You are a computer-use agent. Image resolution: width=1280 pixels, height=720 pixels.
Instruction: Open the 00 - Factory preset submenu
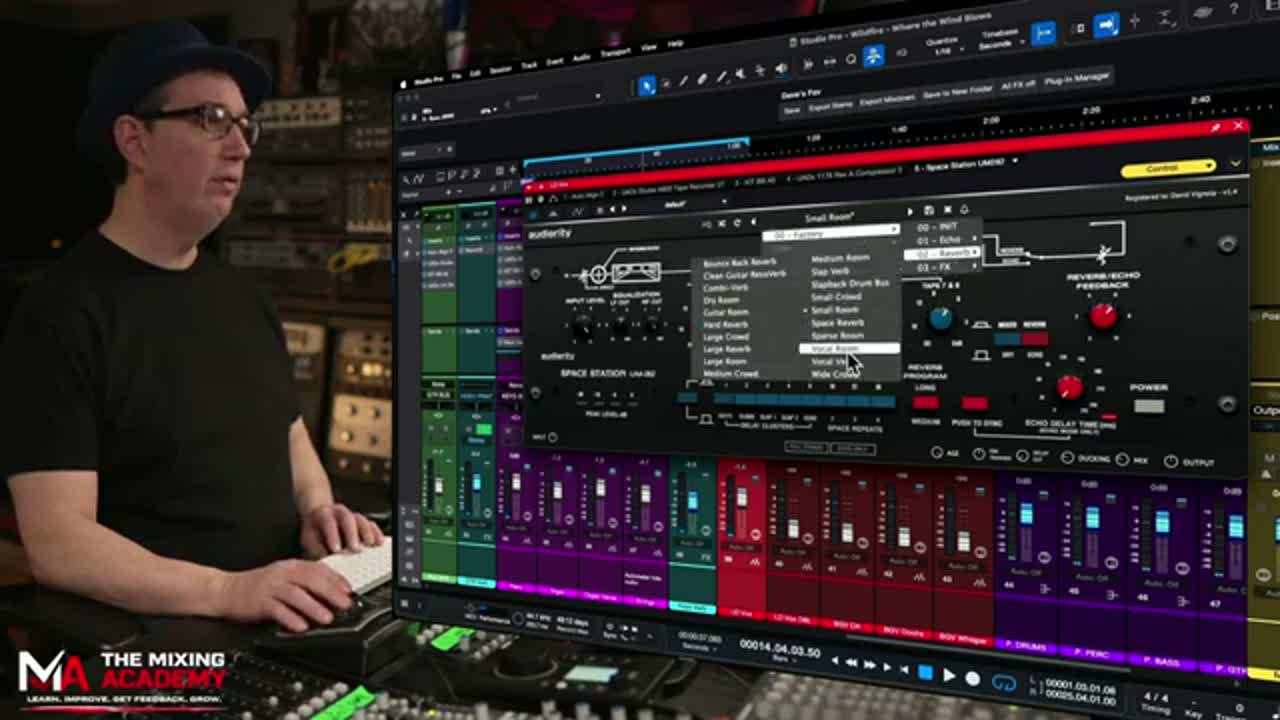click(831, 235)
